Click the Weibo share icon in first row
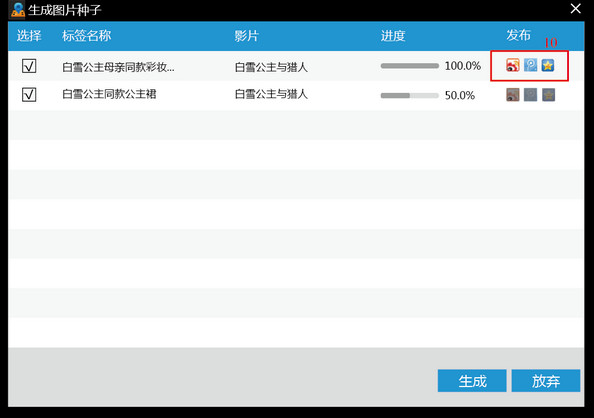The image size is (594, 418). tap(513, 65)
